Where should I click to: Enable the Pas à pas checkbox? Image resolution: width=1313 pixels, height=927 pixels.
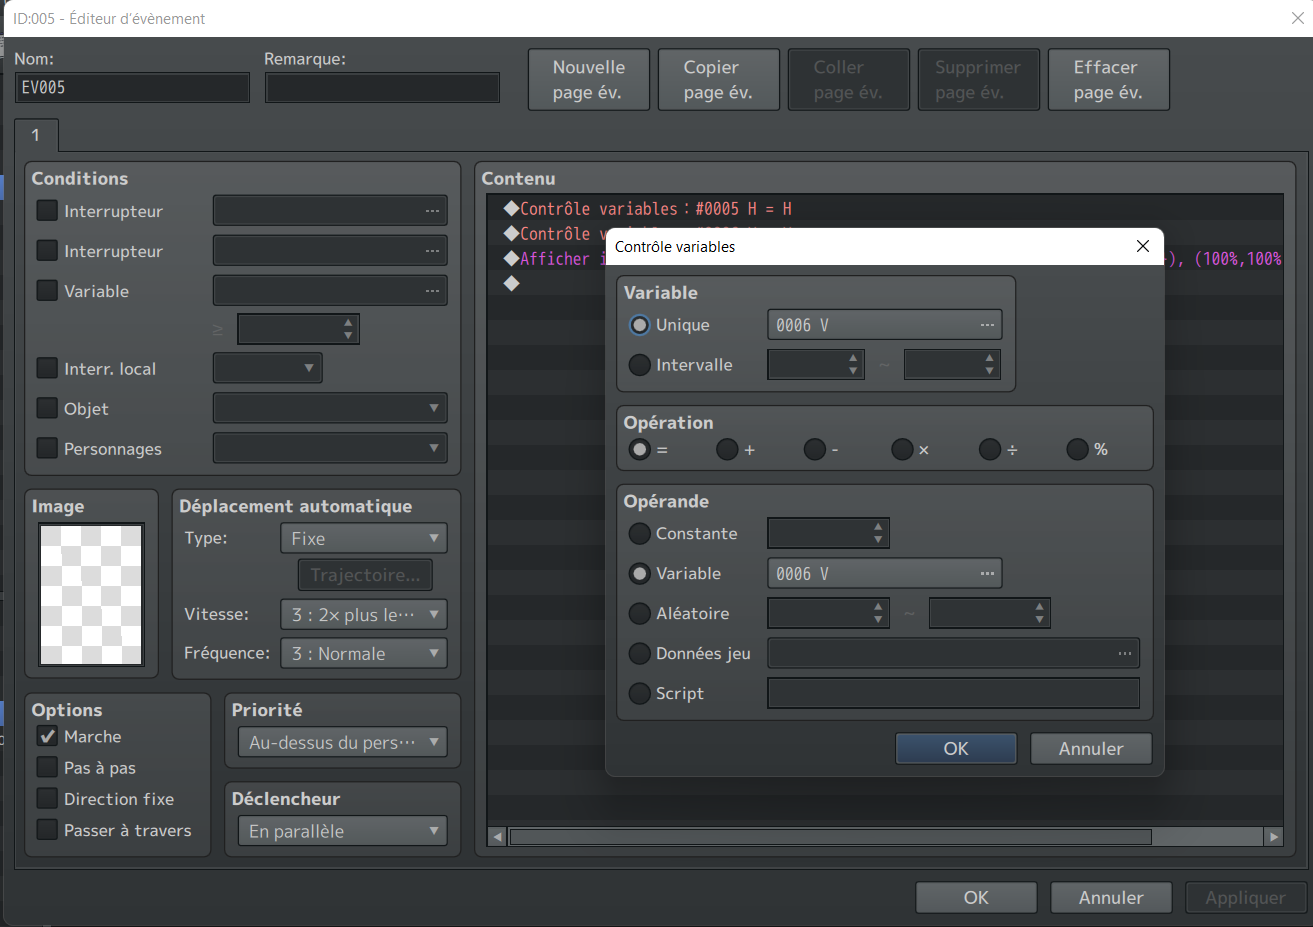(47, 768)
